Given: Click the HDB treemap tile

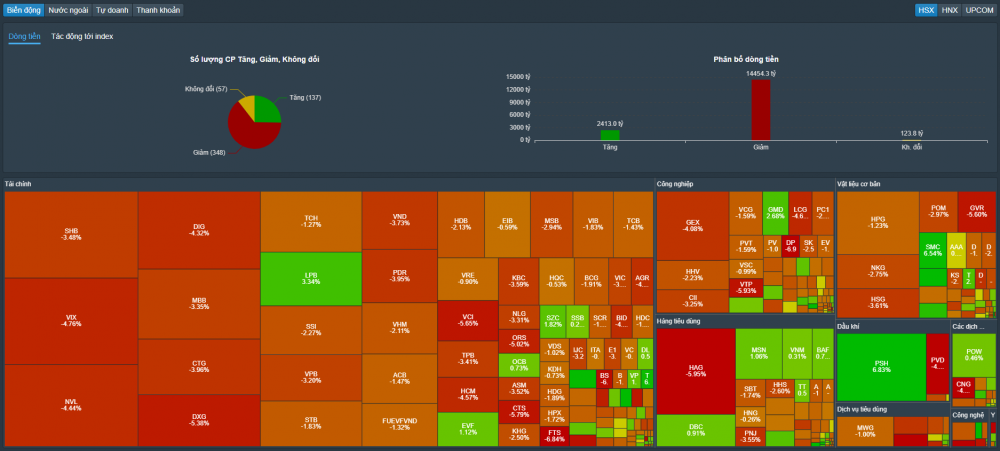Looking at the screenshot, I should tap(461, 224).
